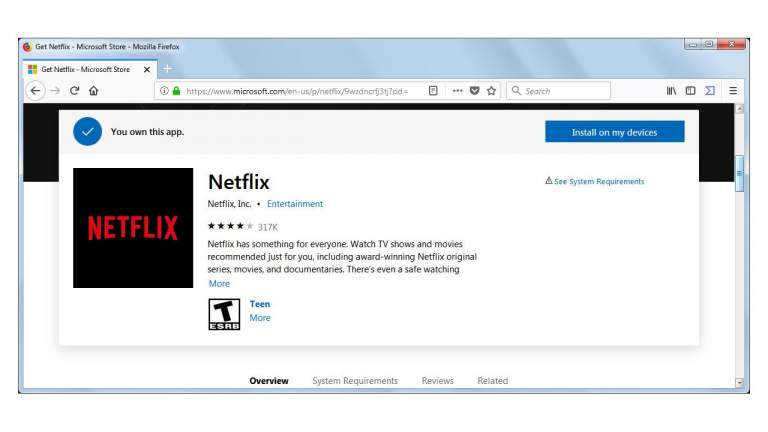Show site information icon in address bar

coord(164,91)
